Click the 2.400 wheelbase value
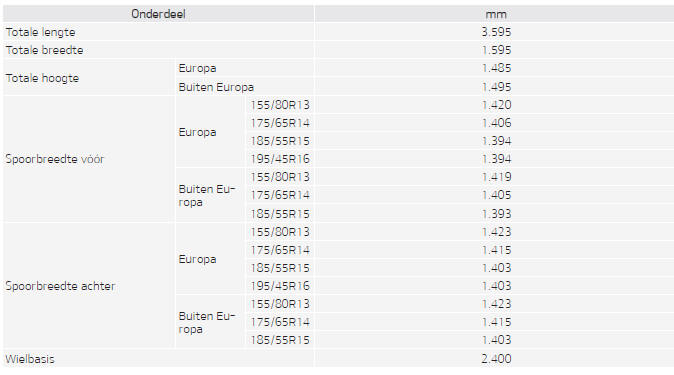Viewport: 674px width, 375px height. tap(496, 359)
